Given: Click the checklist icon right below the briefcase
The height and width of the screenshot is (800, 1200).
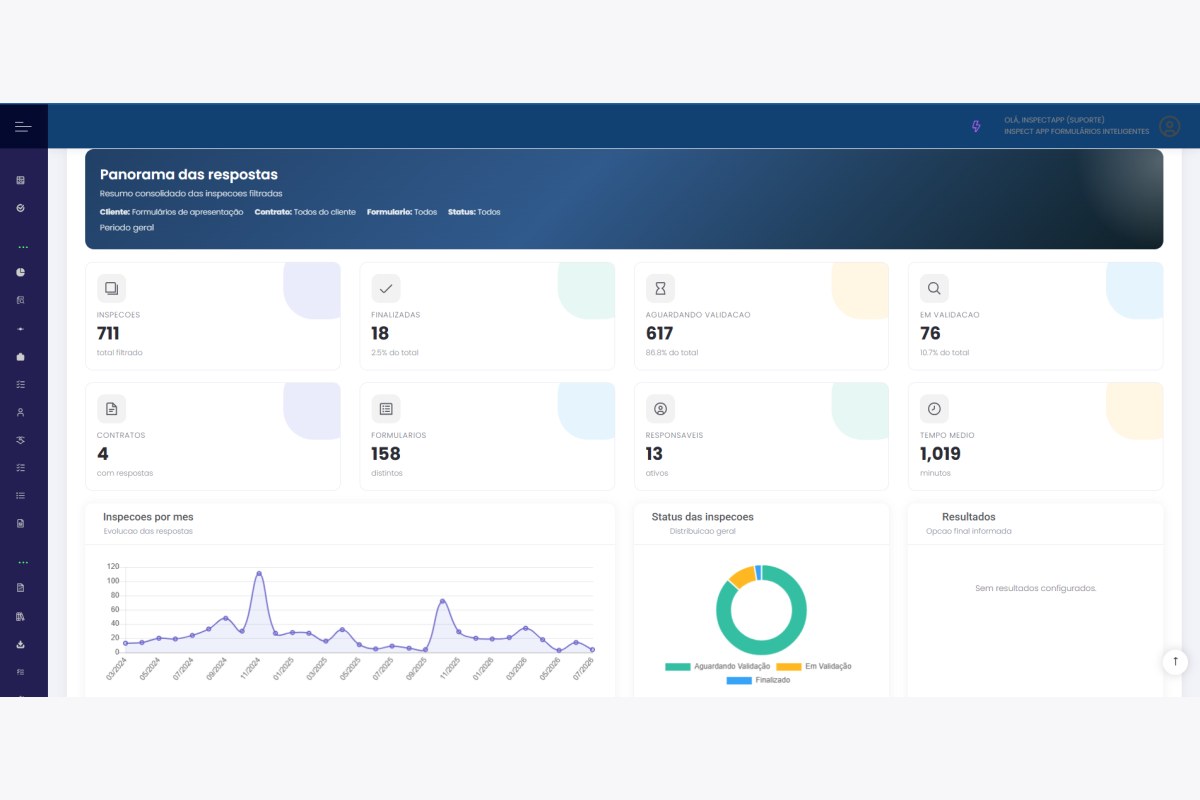Looking at the screenshot, I should (21, 384).
